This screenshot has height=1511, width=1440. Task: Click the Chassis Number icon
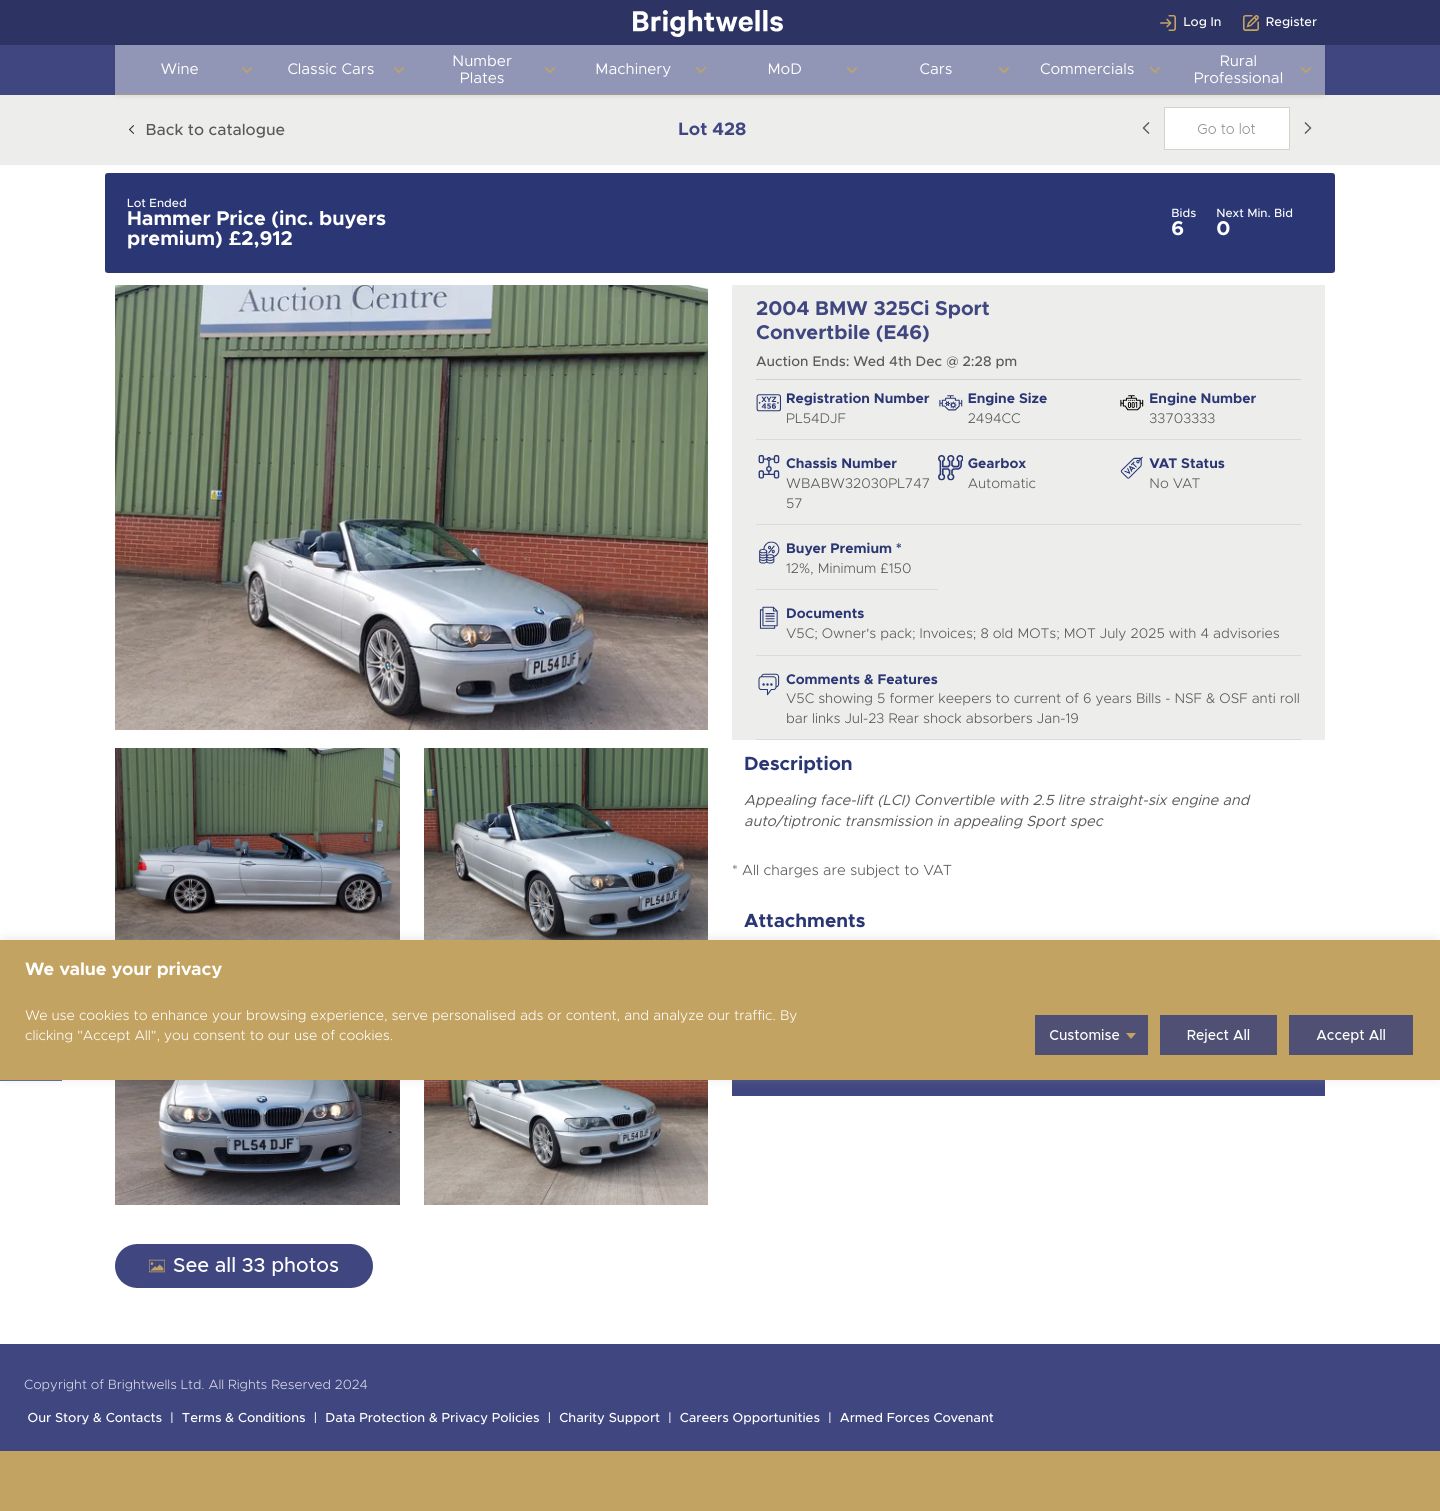click(x=768, y=467)
